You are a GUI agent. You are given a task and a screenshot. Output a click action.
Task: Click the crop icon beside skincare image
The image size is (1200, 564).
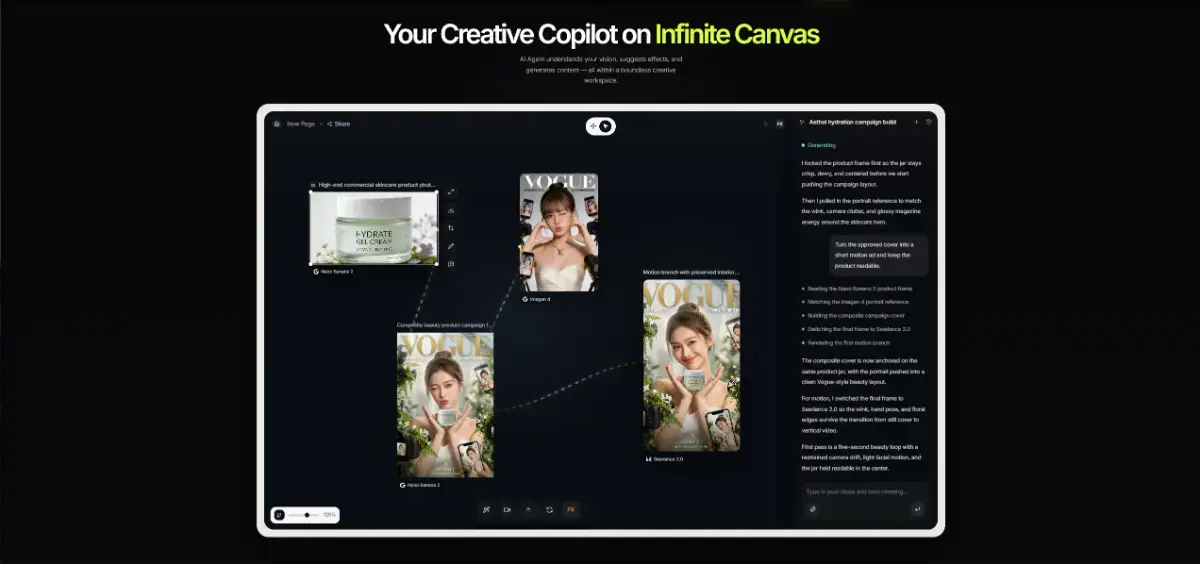451,228
